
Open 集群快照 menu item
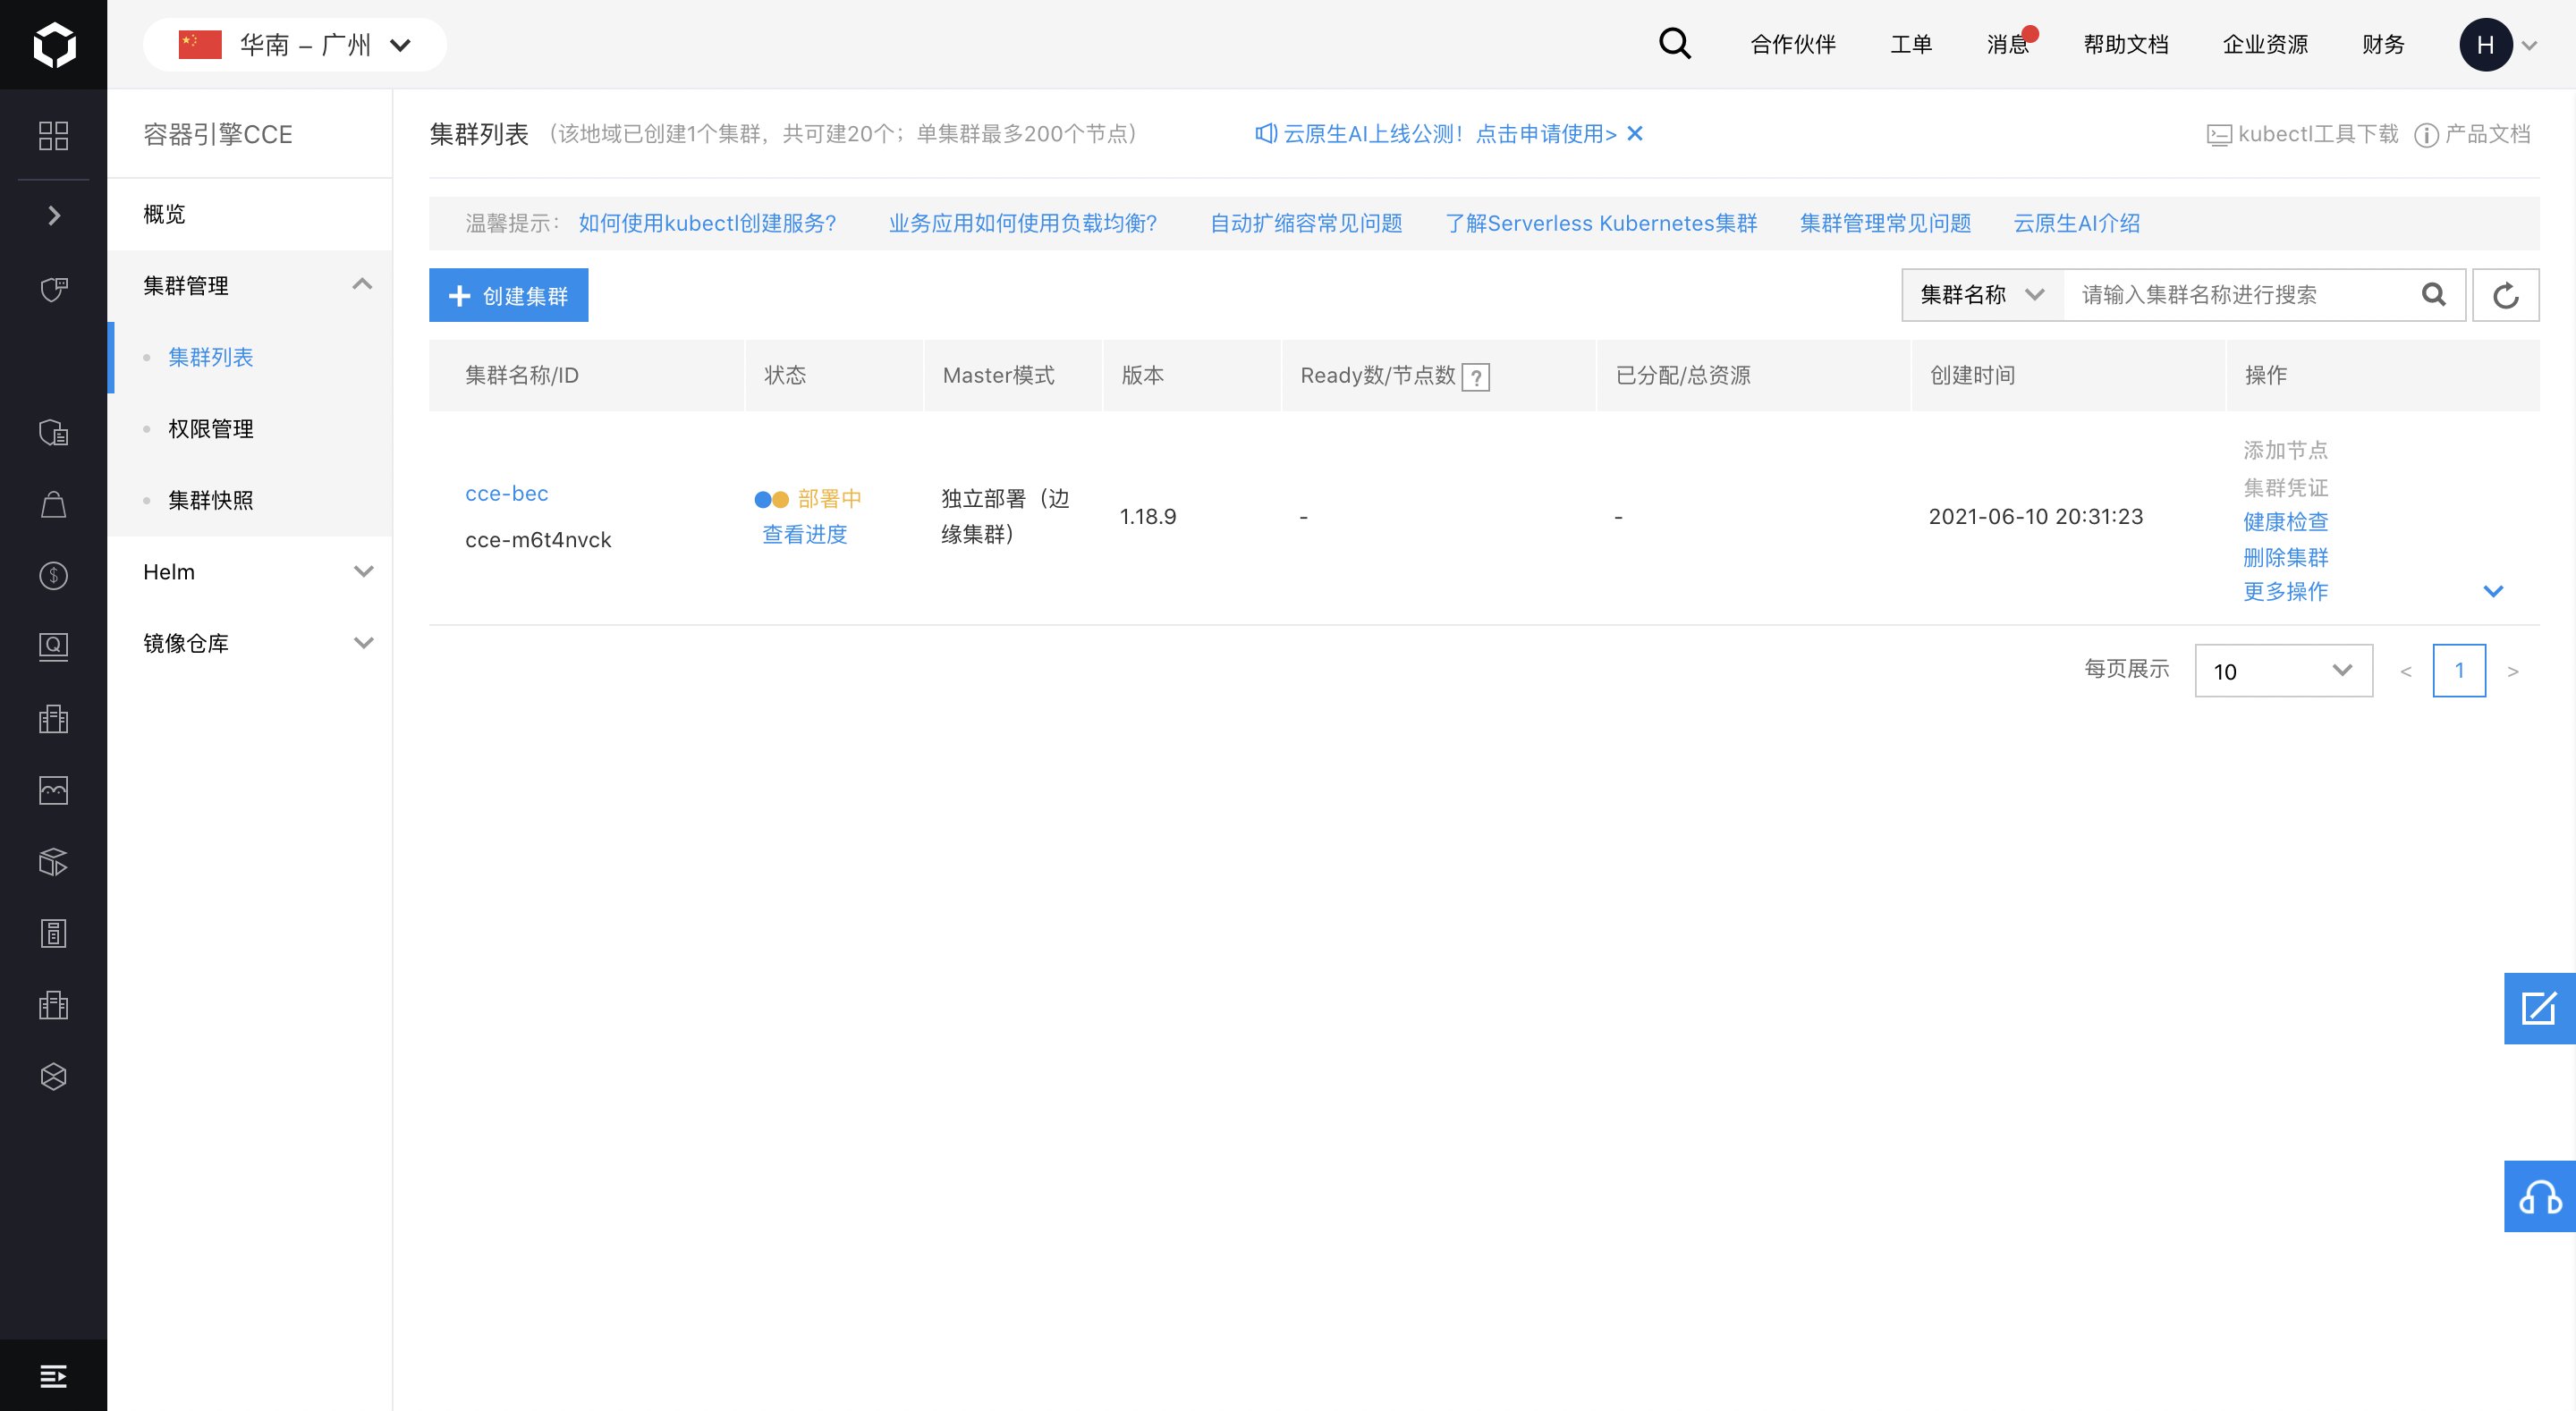pos(211,499)
